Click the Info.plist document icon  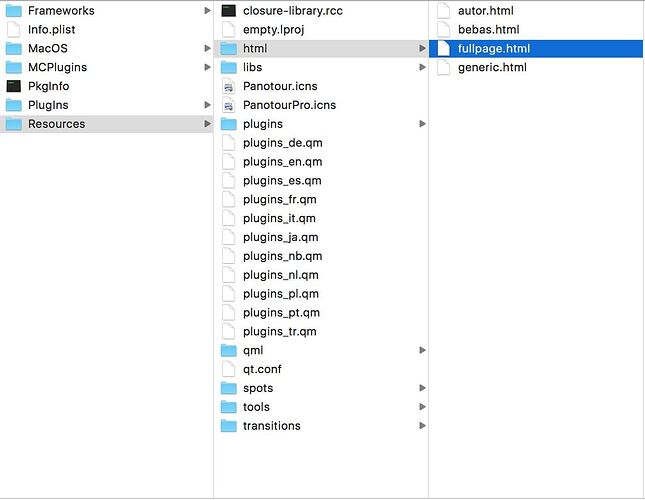14,30
